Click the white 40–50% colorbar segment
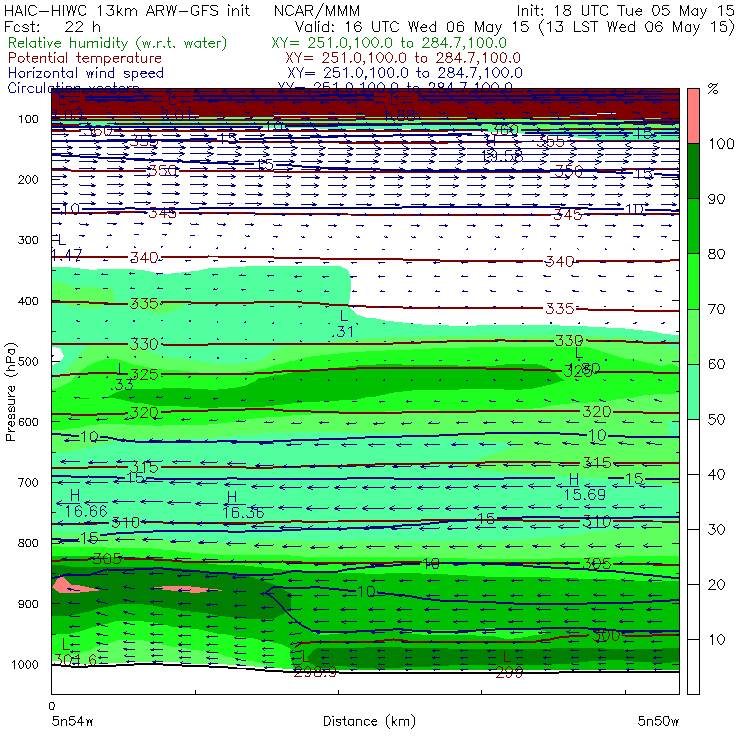 tap(693, 446)
